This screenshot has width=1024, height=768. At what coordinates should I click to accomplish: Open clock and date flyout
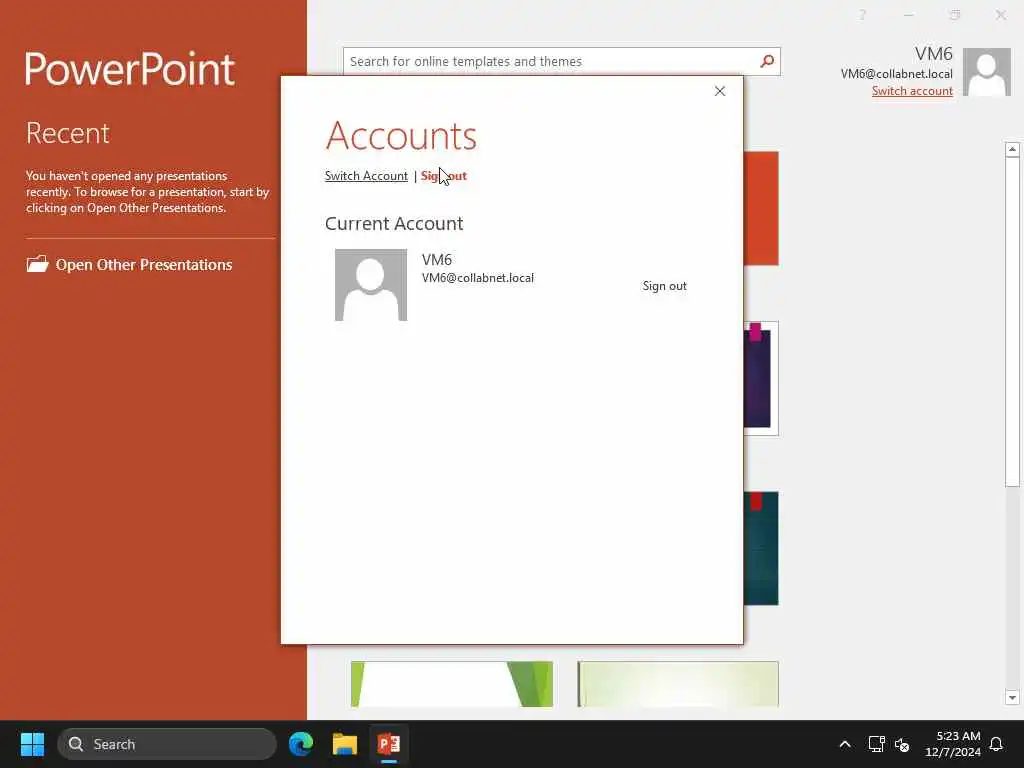coord(953,744)
